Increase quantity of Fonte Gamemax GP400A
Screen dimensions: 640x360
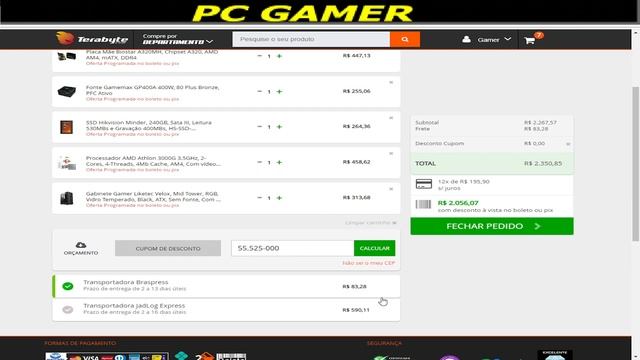279,91
